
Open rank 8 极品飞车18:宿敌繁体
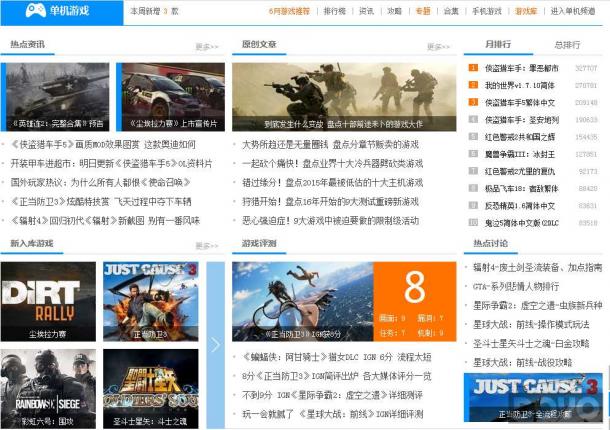coord(521,189)
